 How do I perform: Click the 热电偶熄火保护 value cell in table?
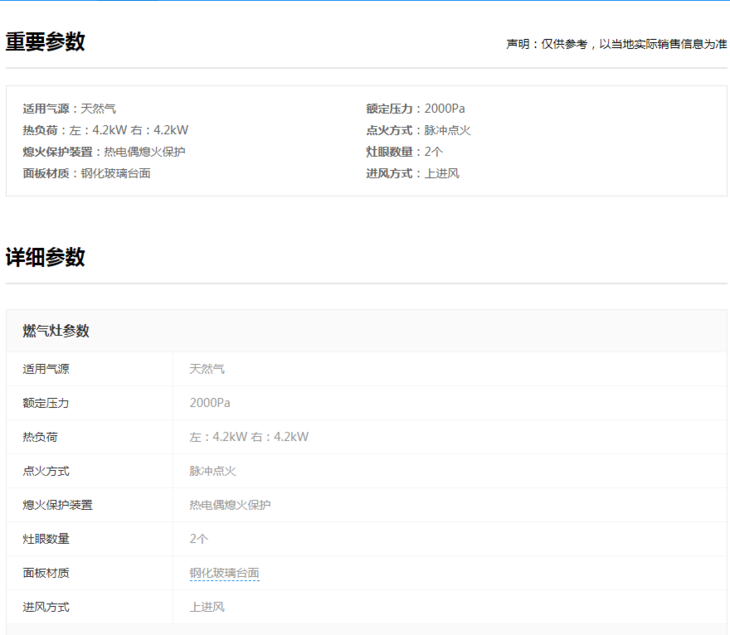[x=230, y=505]
